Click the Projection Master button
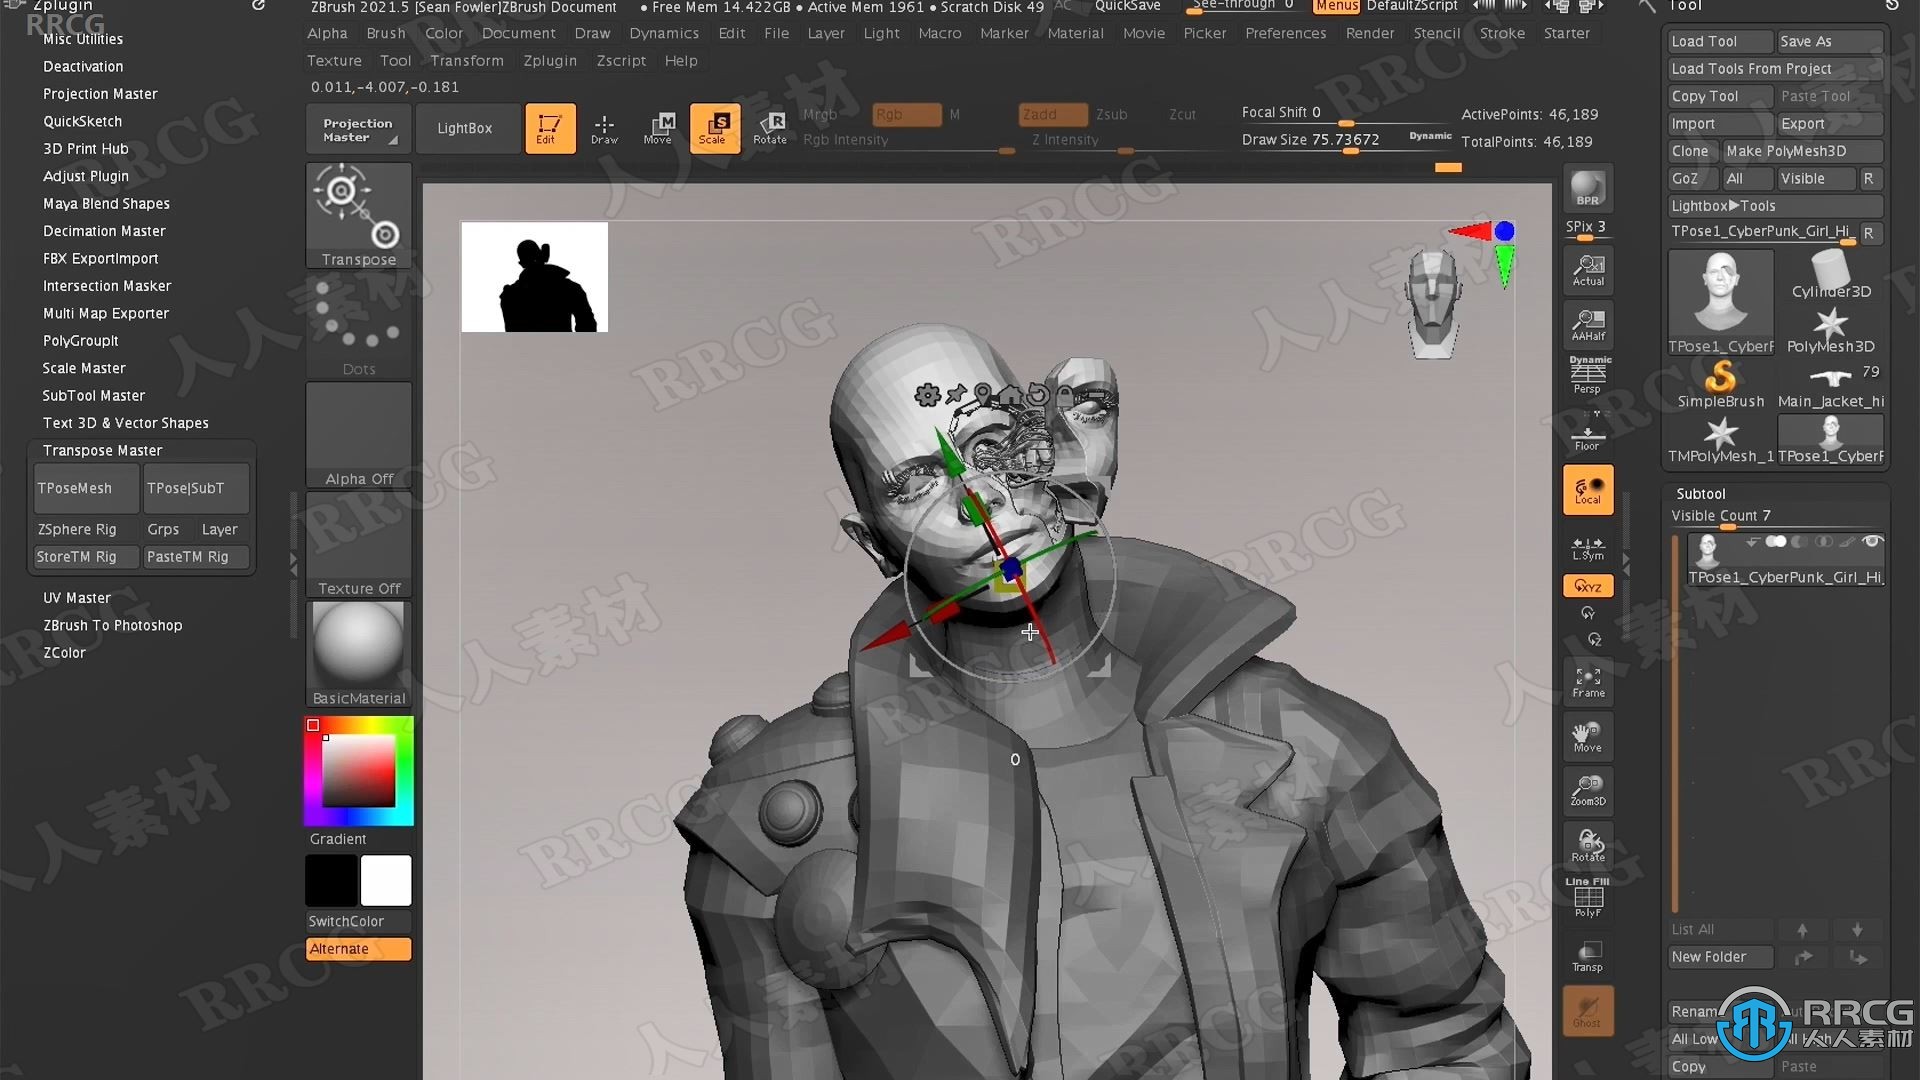Image resolution: width=1920 pixels, height=1080 pixels. point(358,129)
